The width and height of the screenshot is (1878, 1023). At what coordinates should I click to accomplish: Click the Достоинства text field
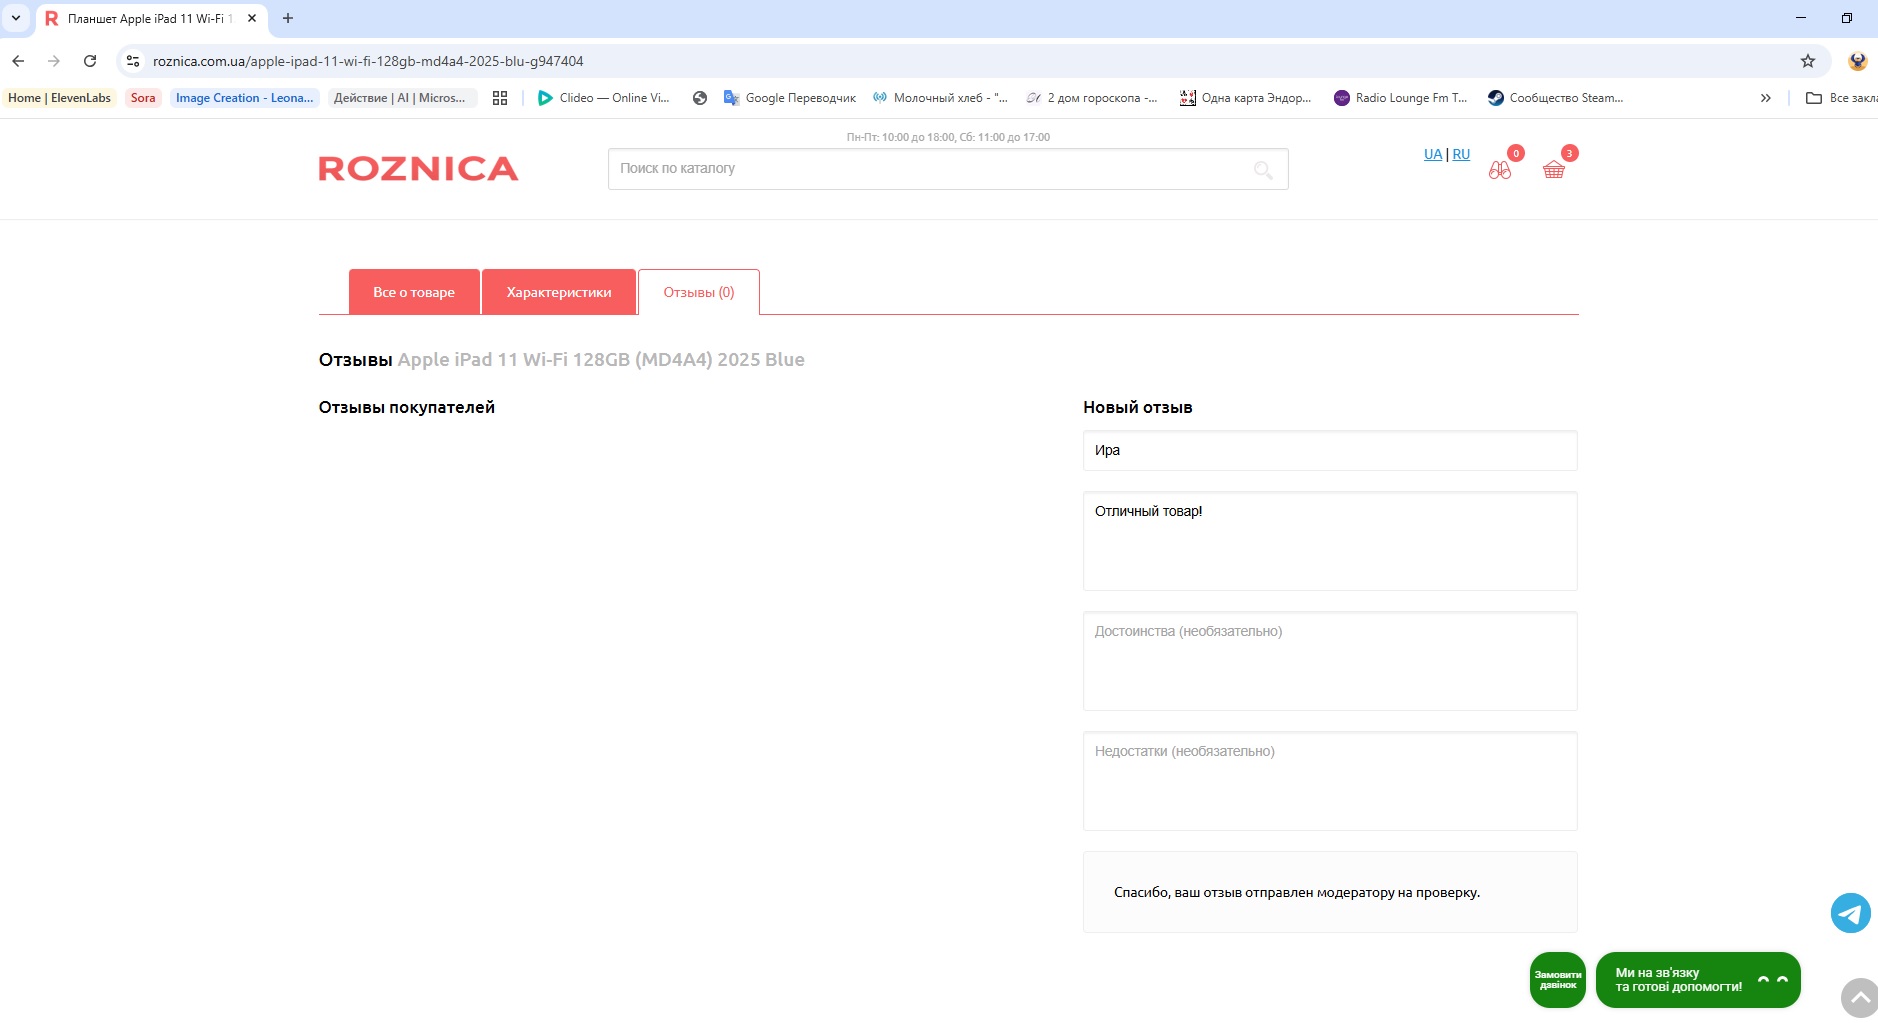pyautogui.click(x=1329, y=661)
